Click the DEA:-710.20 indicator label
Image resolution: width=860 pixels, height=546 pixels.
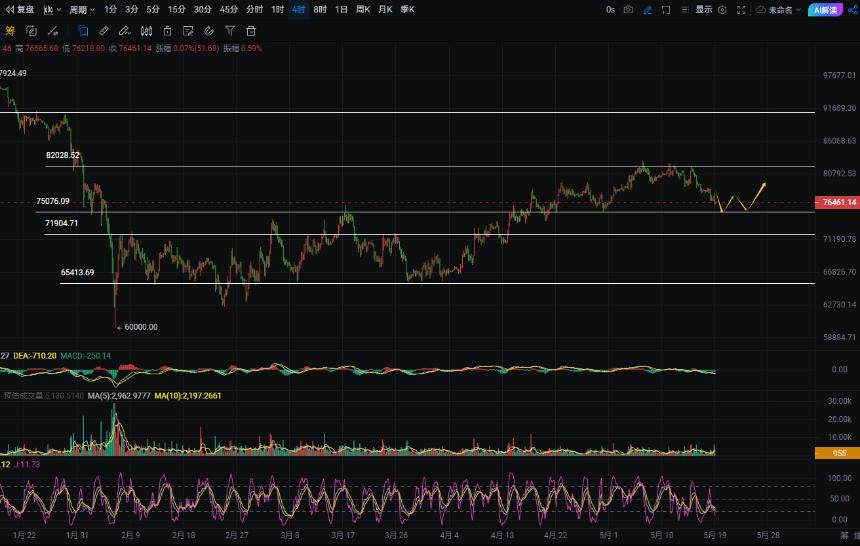click(x=35, y=356)
